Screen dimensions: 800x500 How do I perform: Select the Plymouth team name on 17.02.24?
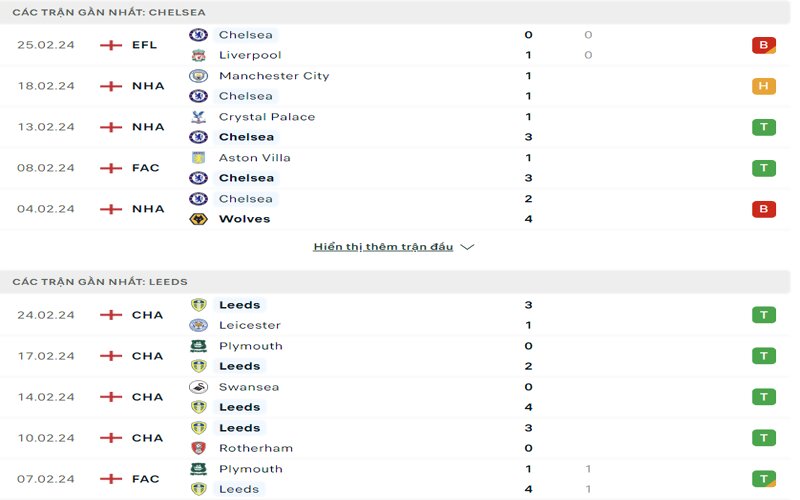coord(251,346)
